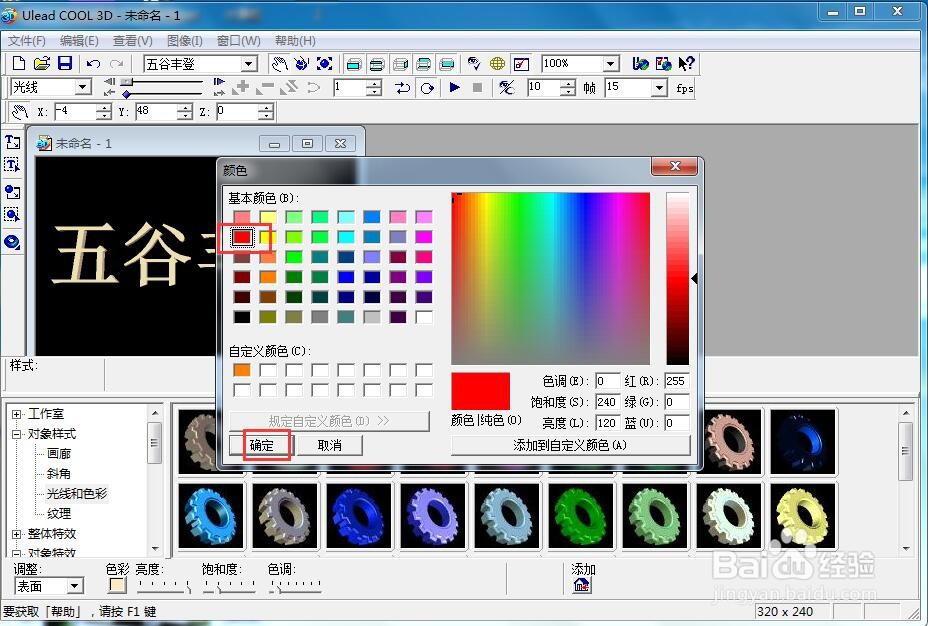Toggle ping-pong loop mode icon
This screenshot has width=928, height=626.
tap(402, 88)
